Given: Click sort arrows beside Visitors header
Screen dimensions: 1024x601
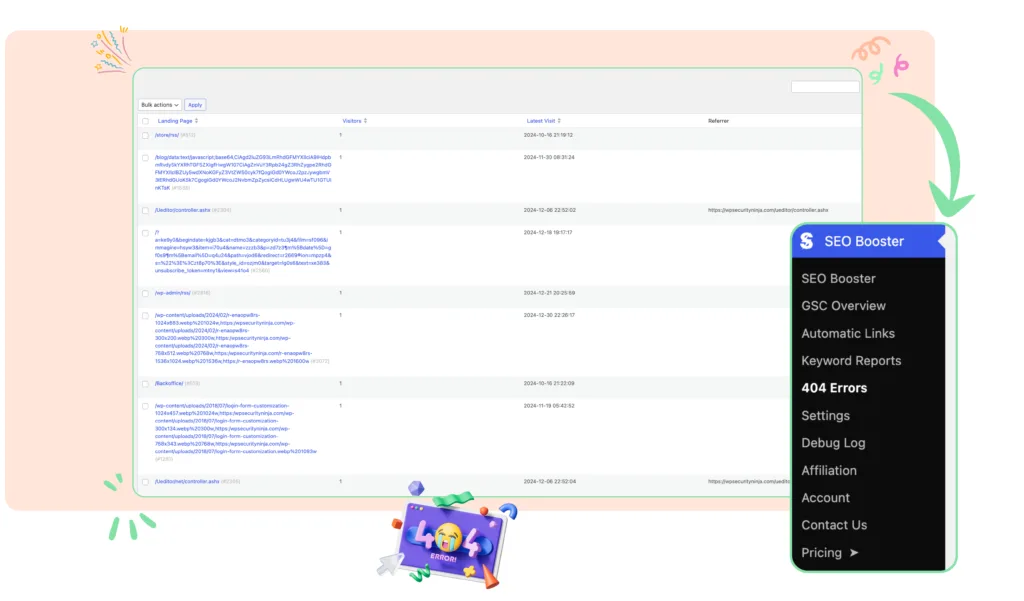Looking at the screenshot, I should (x=365, y=121).
